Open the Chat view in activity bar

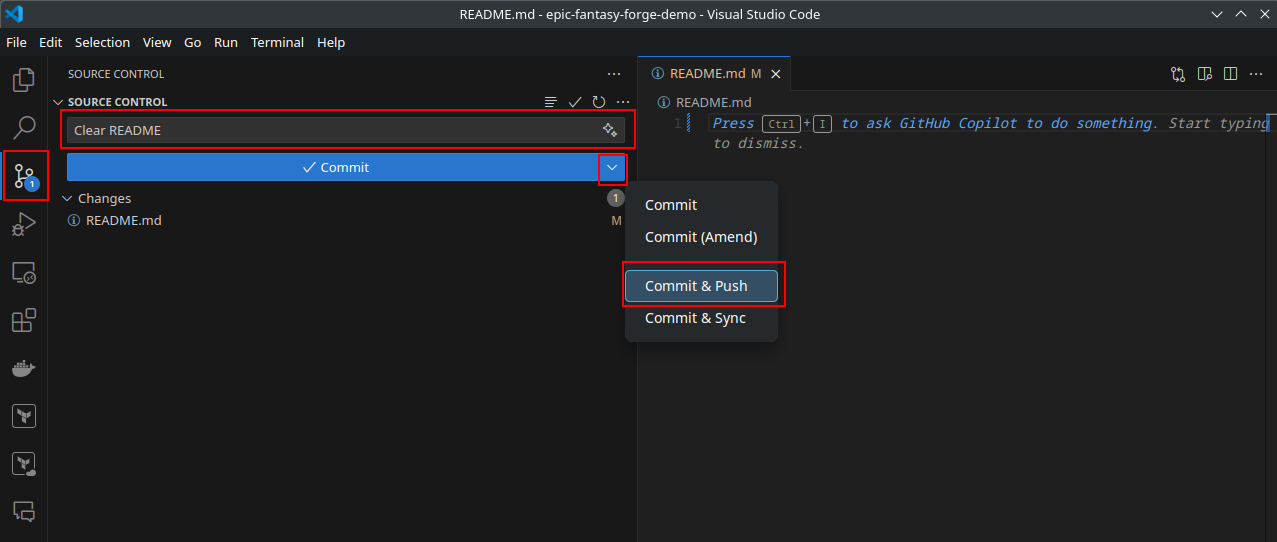[x=24, y=511]
